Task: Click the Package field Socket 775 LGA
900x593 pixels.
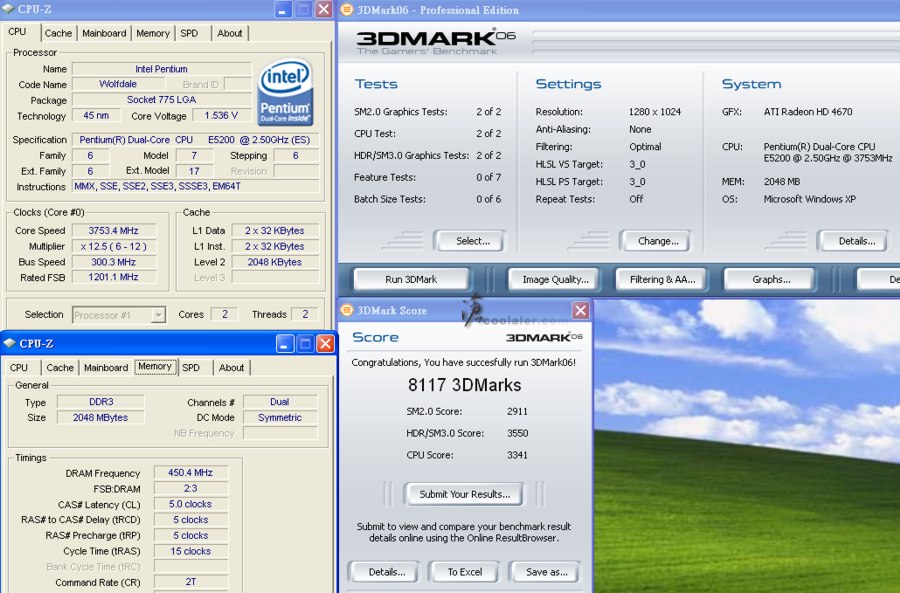Action: (161, 100)
